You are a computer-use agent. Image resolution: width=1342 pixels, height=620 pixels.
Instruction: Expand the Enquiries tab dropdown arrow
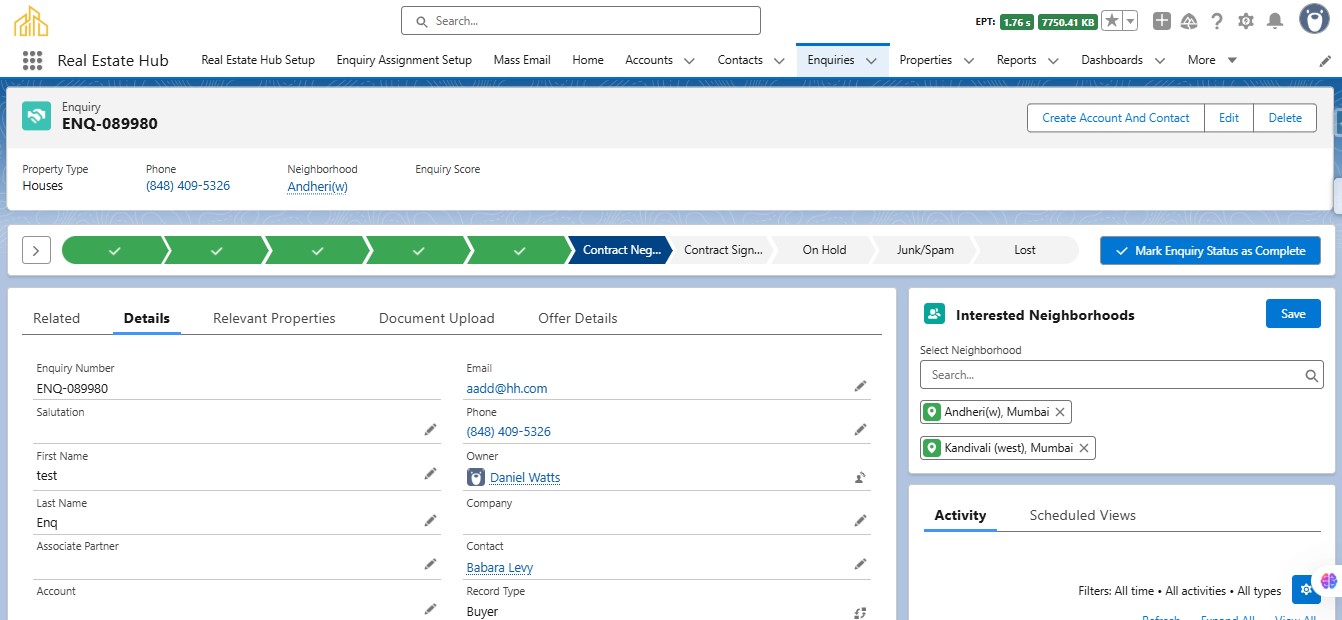pyautogui.click(x=871, y=61)
